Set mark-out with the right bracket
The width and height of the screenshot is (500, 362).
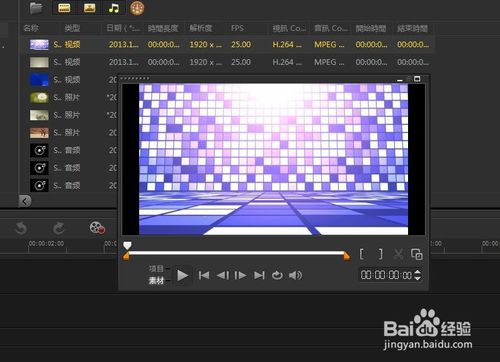coord(380,254)
